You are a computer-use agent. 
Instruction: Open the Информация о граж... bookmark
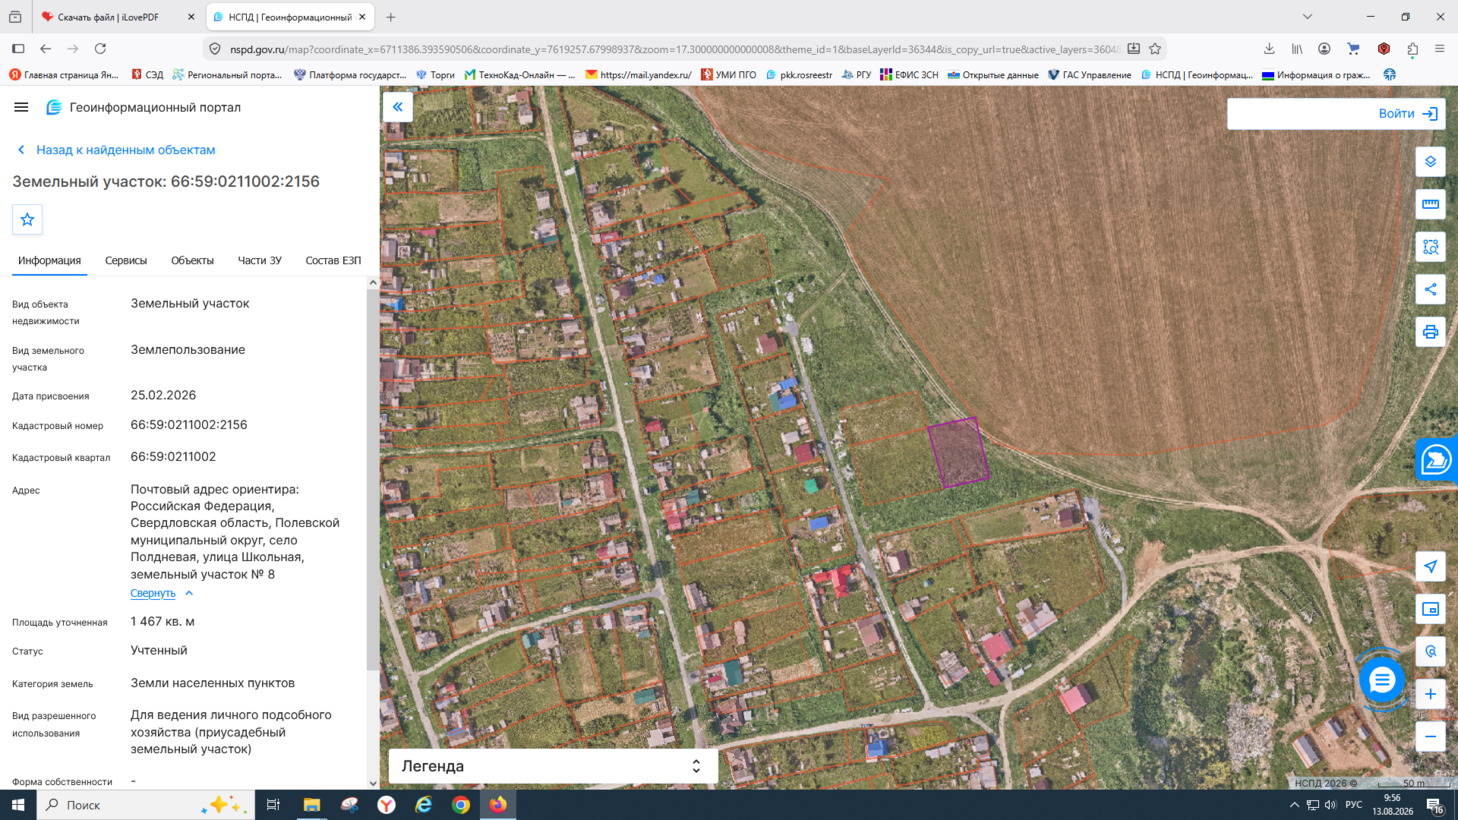coord(1317,75)
